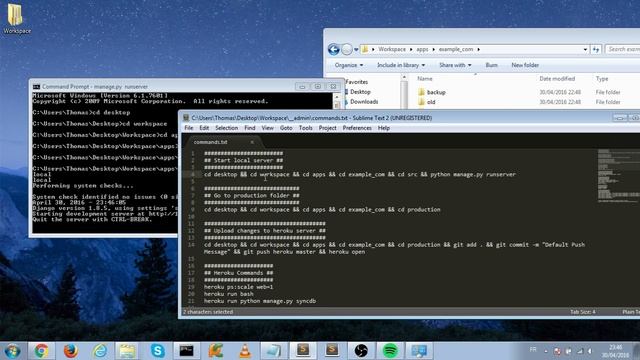Click Tab Size: 4 in status bar
The image size is (640, 360).
click(x=582, y=312)
